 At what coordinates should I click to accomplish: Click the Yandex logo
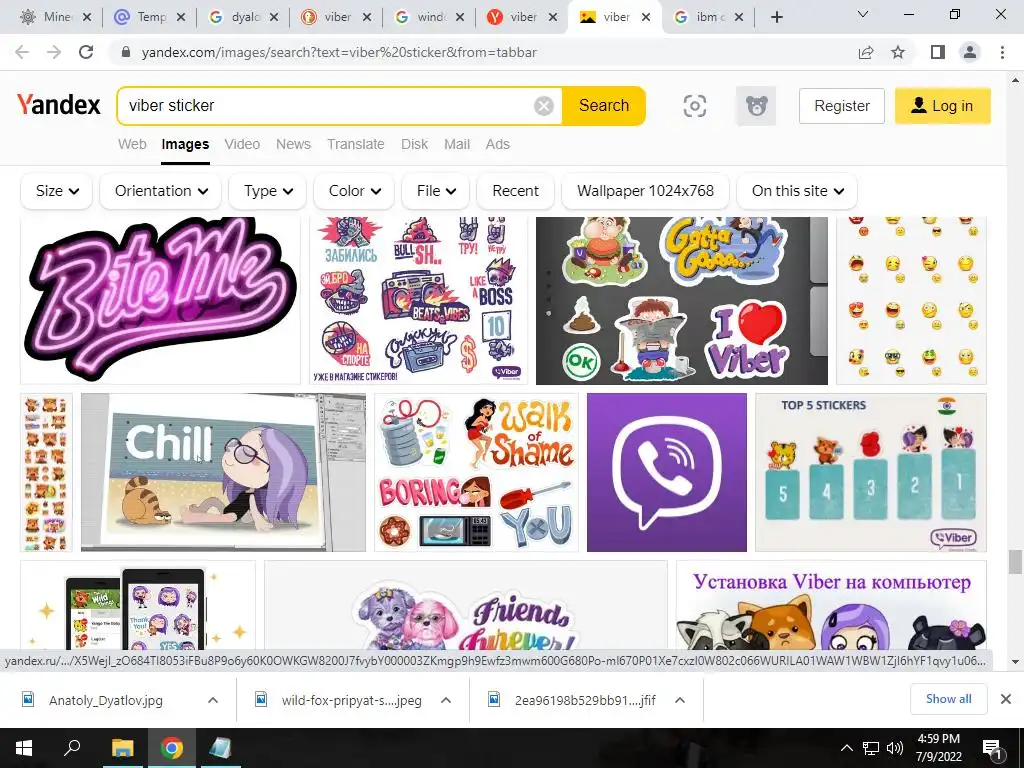pyautogui.click(x=59, y=105)
